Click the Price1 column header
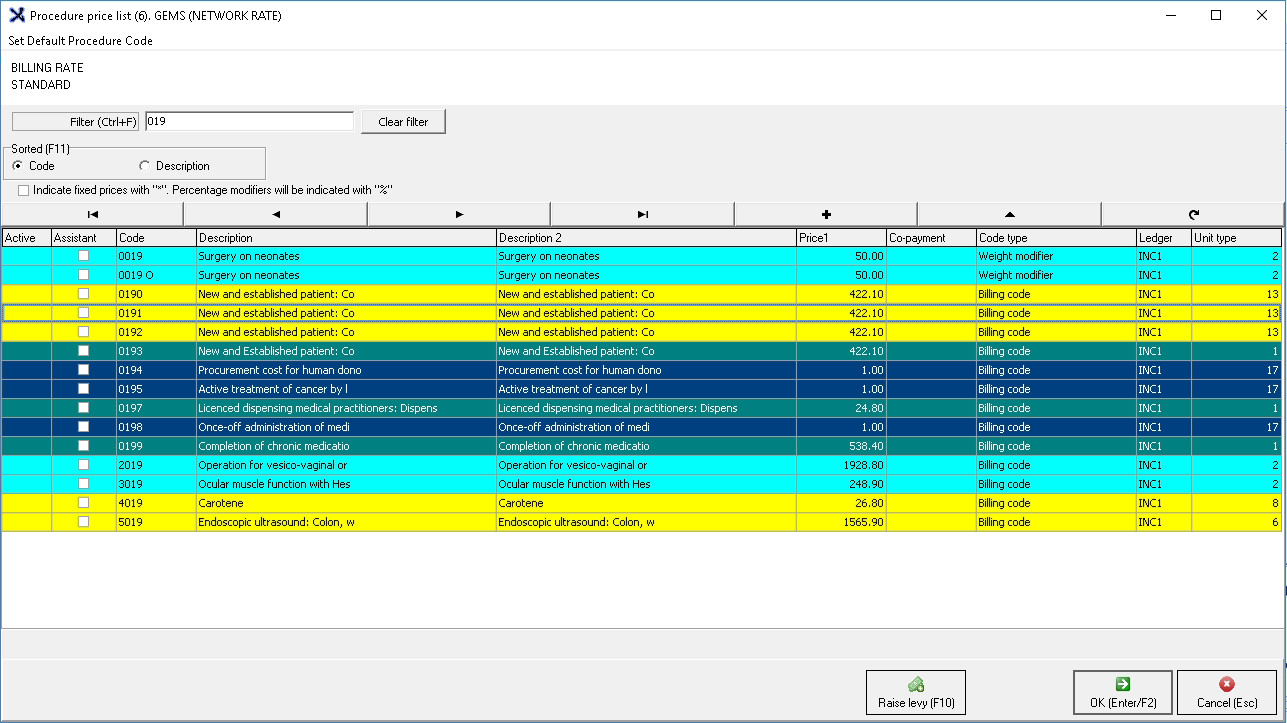The width and height of the screenshot is (1287, 723). [x=840, y=238]
